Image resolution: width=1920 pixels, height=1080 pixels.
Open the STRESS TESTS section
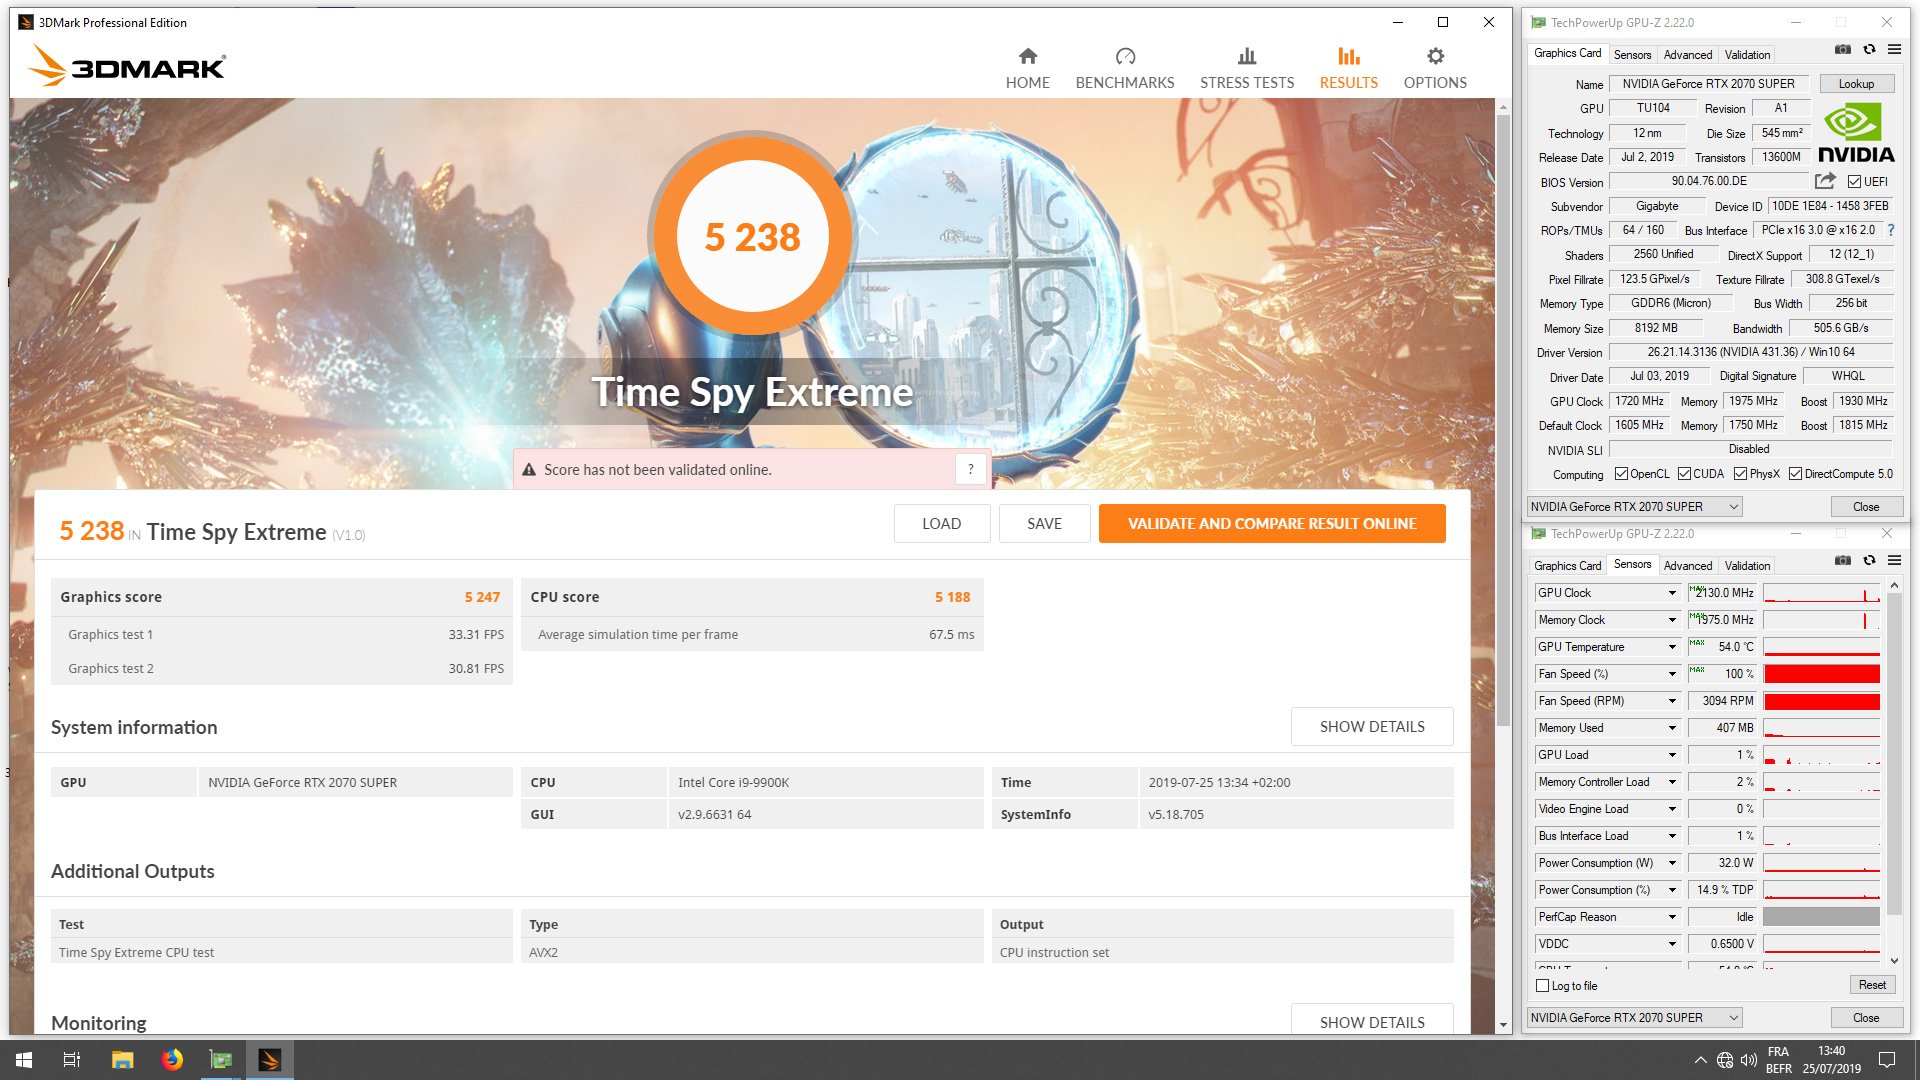pyautogui.click(x=1247, y=68)
